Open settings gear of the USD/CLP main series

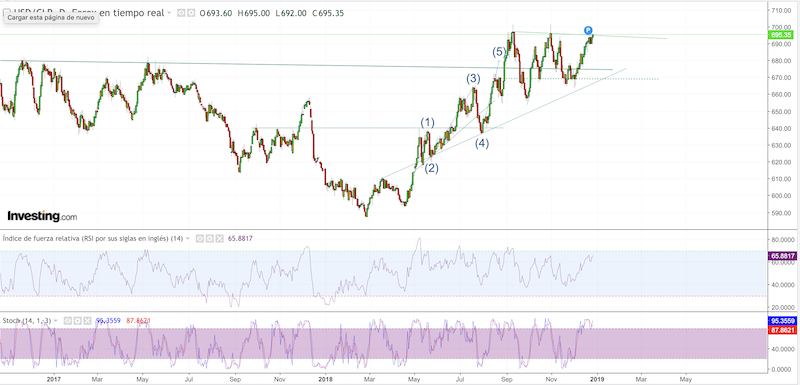(x=190, y=13)
